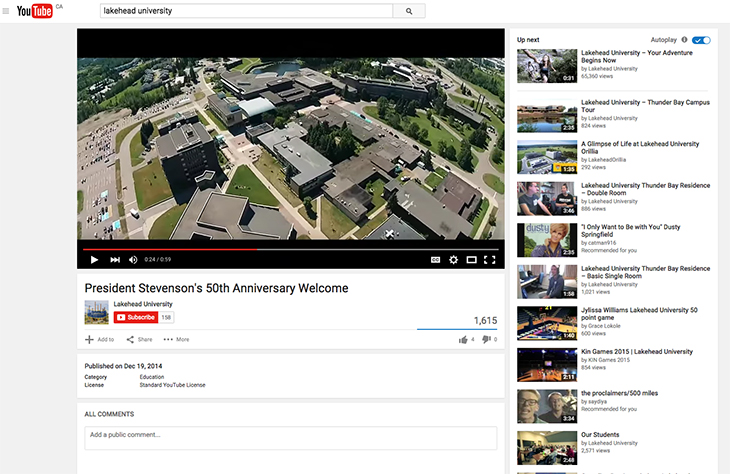Expand the More actions menu
The width and height of the screenshot is (730, 474).
(176, 339)
